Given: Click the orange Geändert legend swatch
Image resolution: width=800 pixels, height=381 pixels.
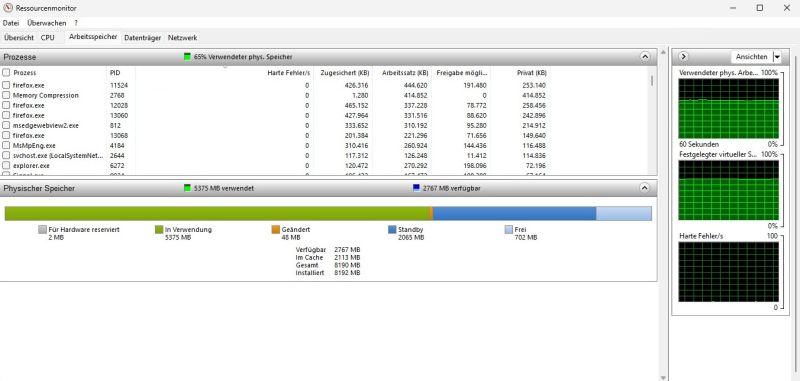Looking at the screenshot, I should 276,230.
